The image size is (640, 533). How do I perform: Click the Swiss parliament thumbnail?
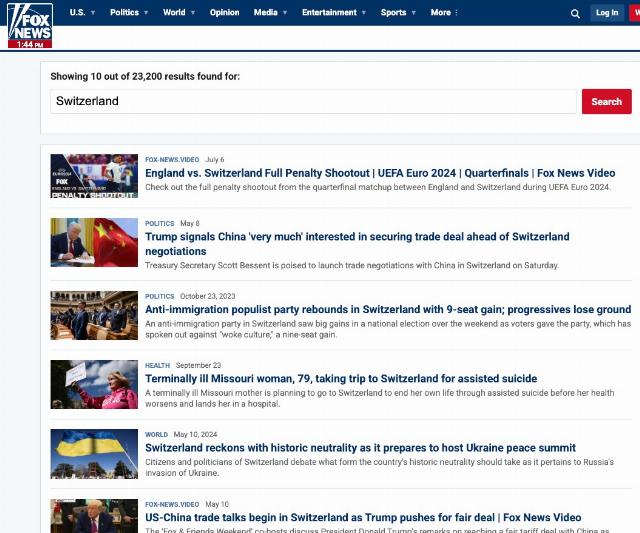(x=94, y=315)
